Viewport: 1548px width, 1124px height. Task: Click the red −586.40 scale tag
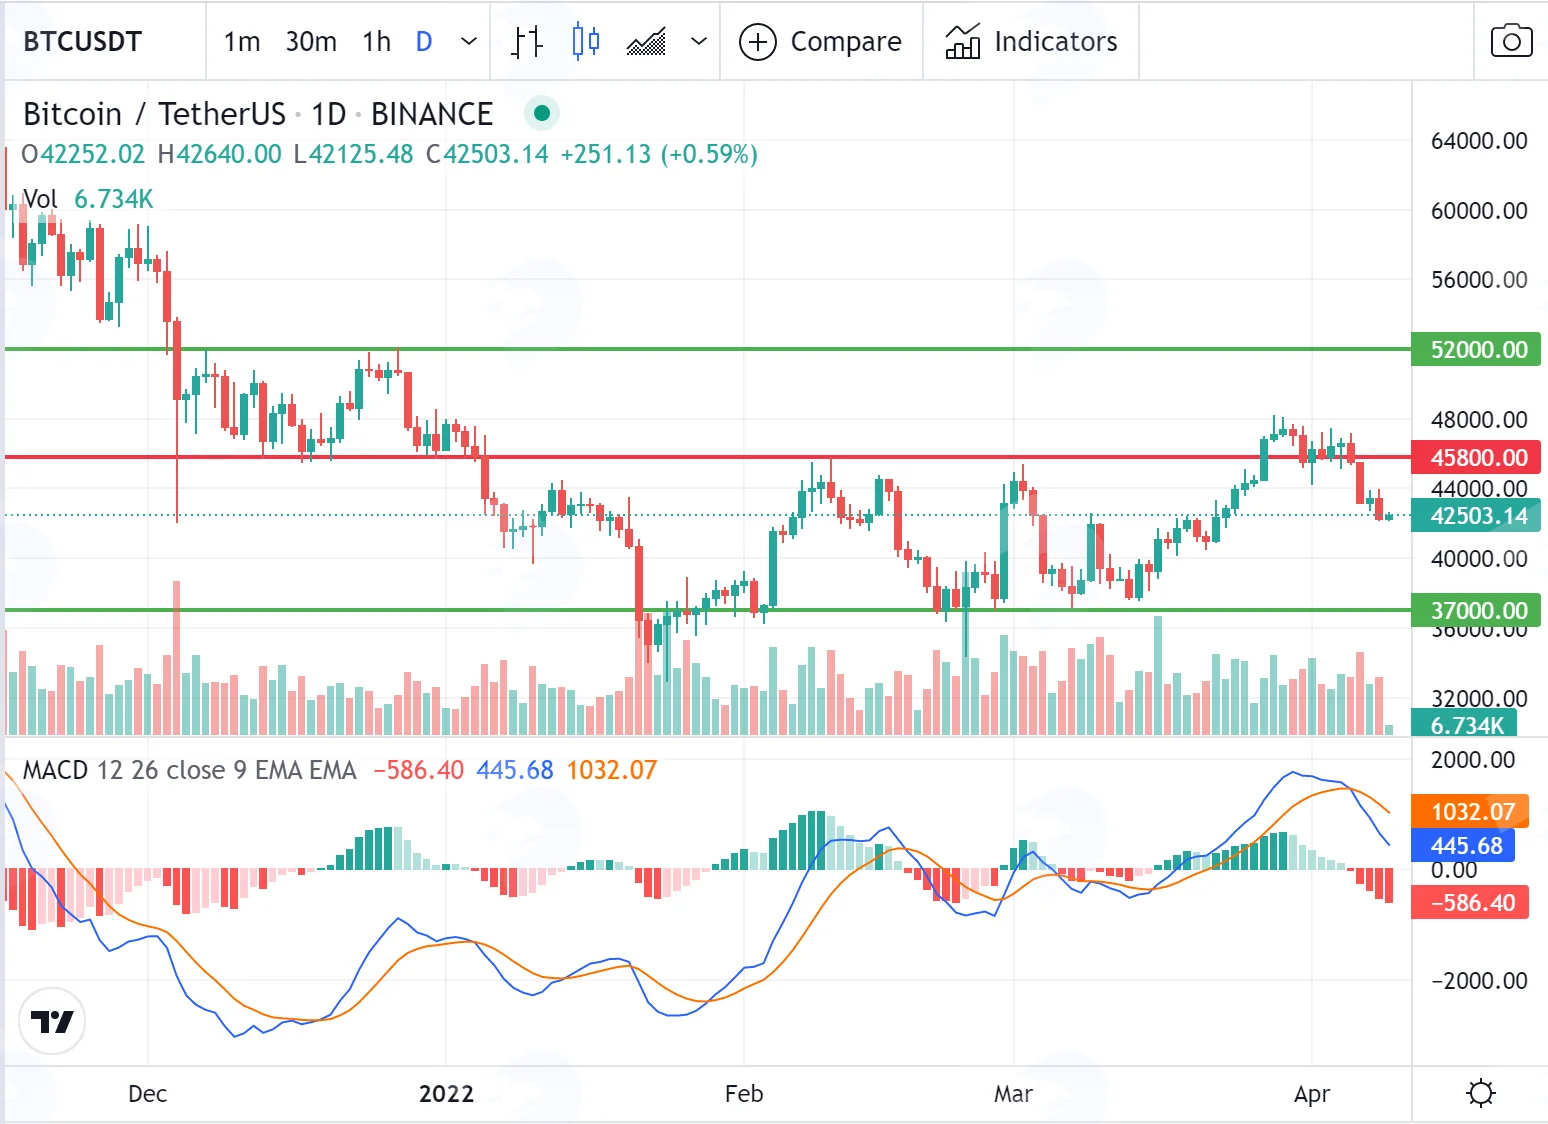[x=1470, y=903]
